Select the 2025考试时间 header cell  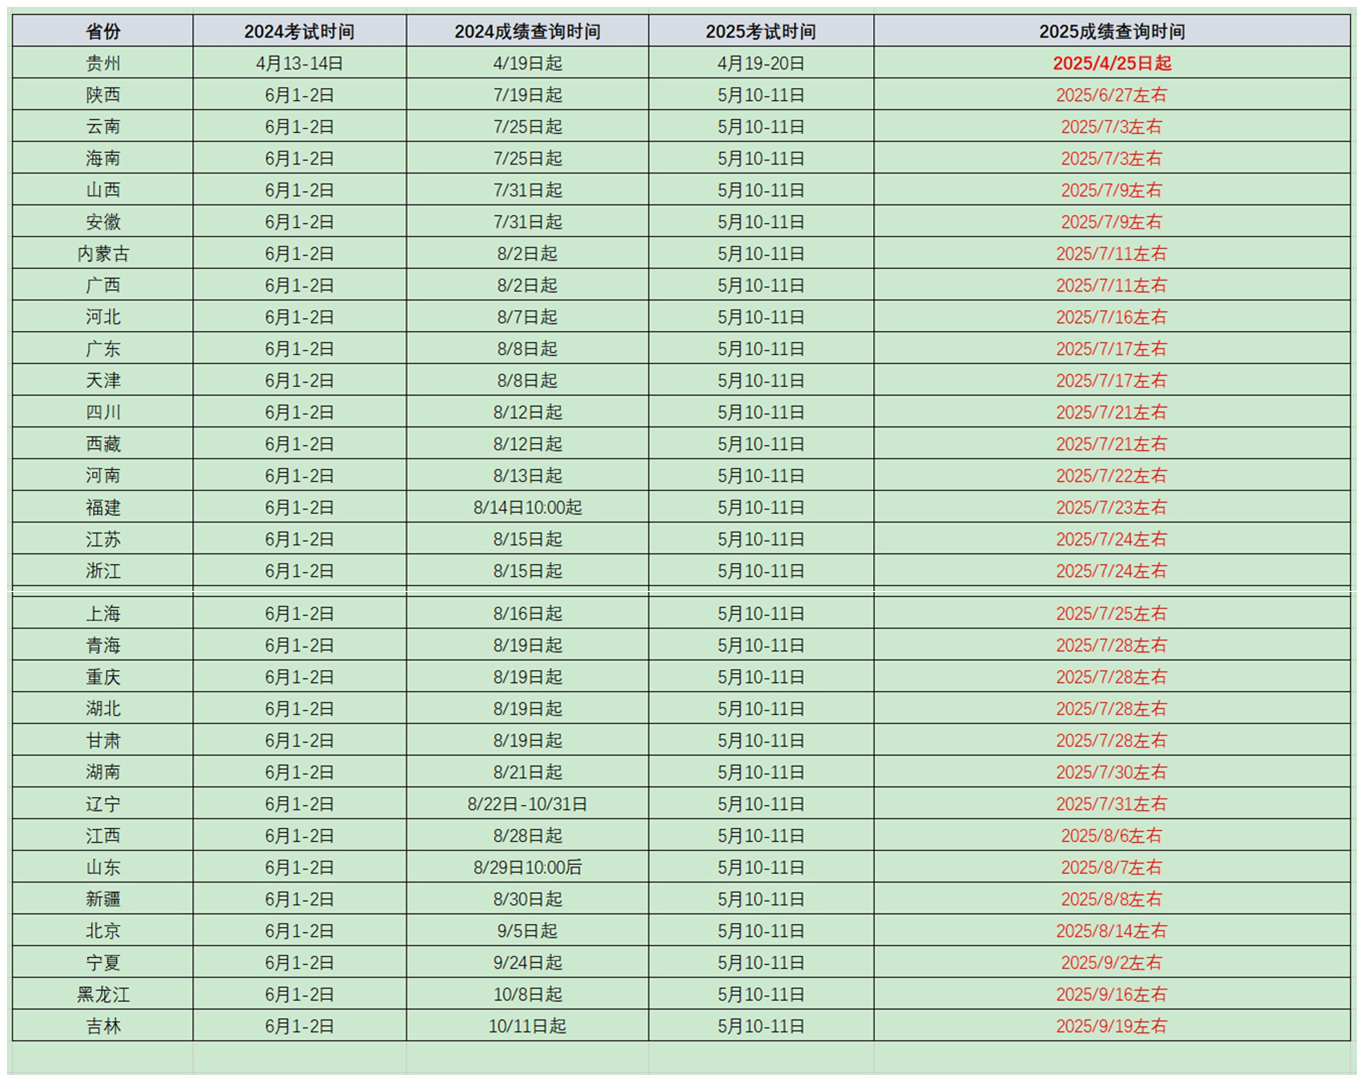click(760, 31)
